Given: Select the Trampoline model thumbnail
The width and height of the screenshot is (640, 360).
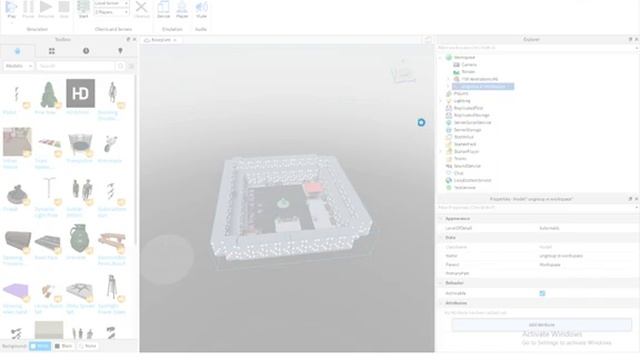Looking at the screenshot, I should 80,143.
